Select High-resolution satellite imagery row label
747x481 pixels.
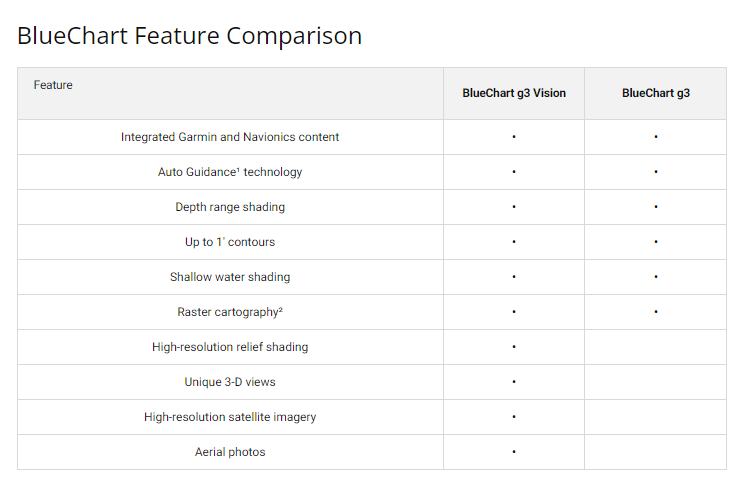coord(230,417)
